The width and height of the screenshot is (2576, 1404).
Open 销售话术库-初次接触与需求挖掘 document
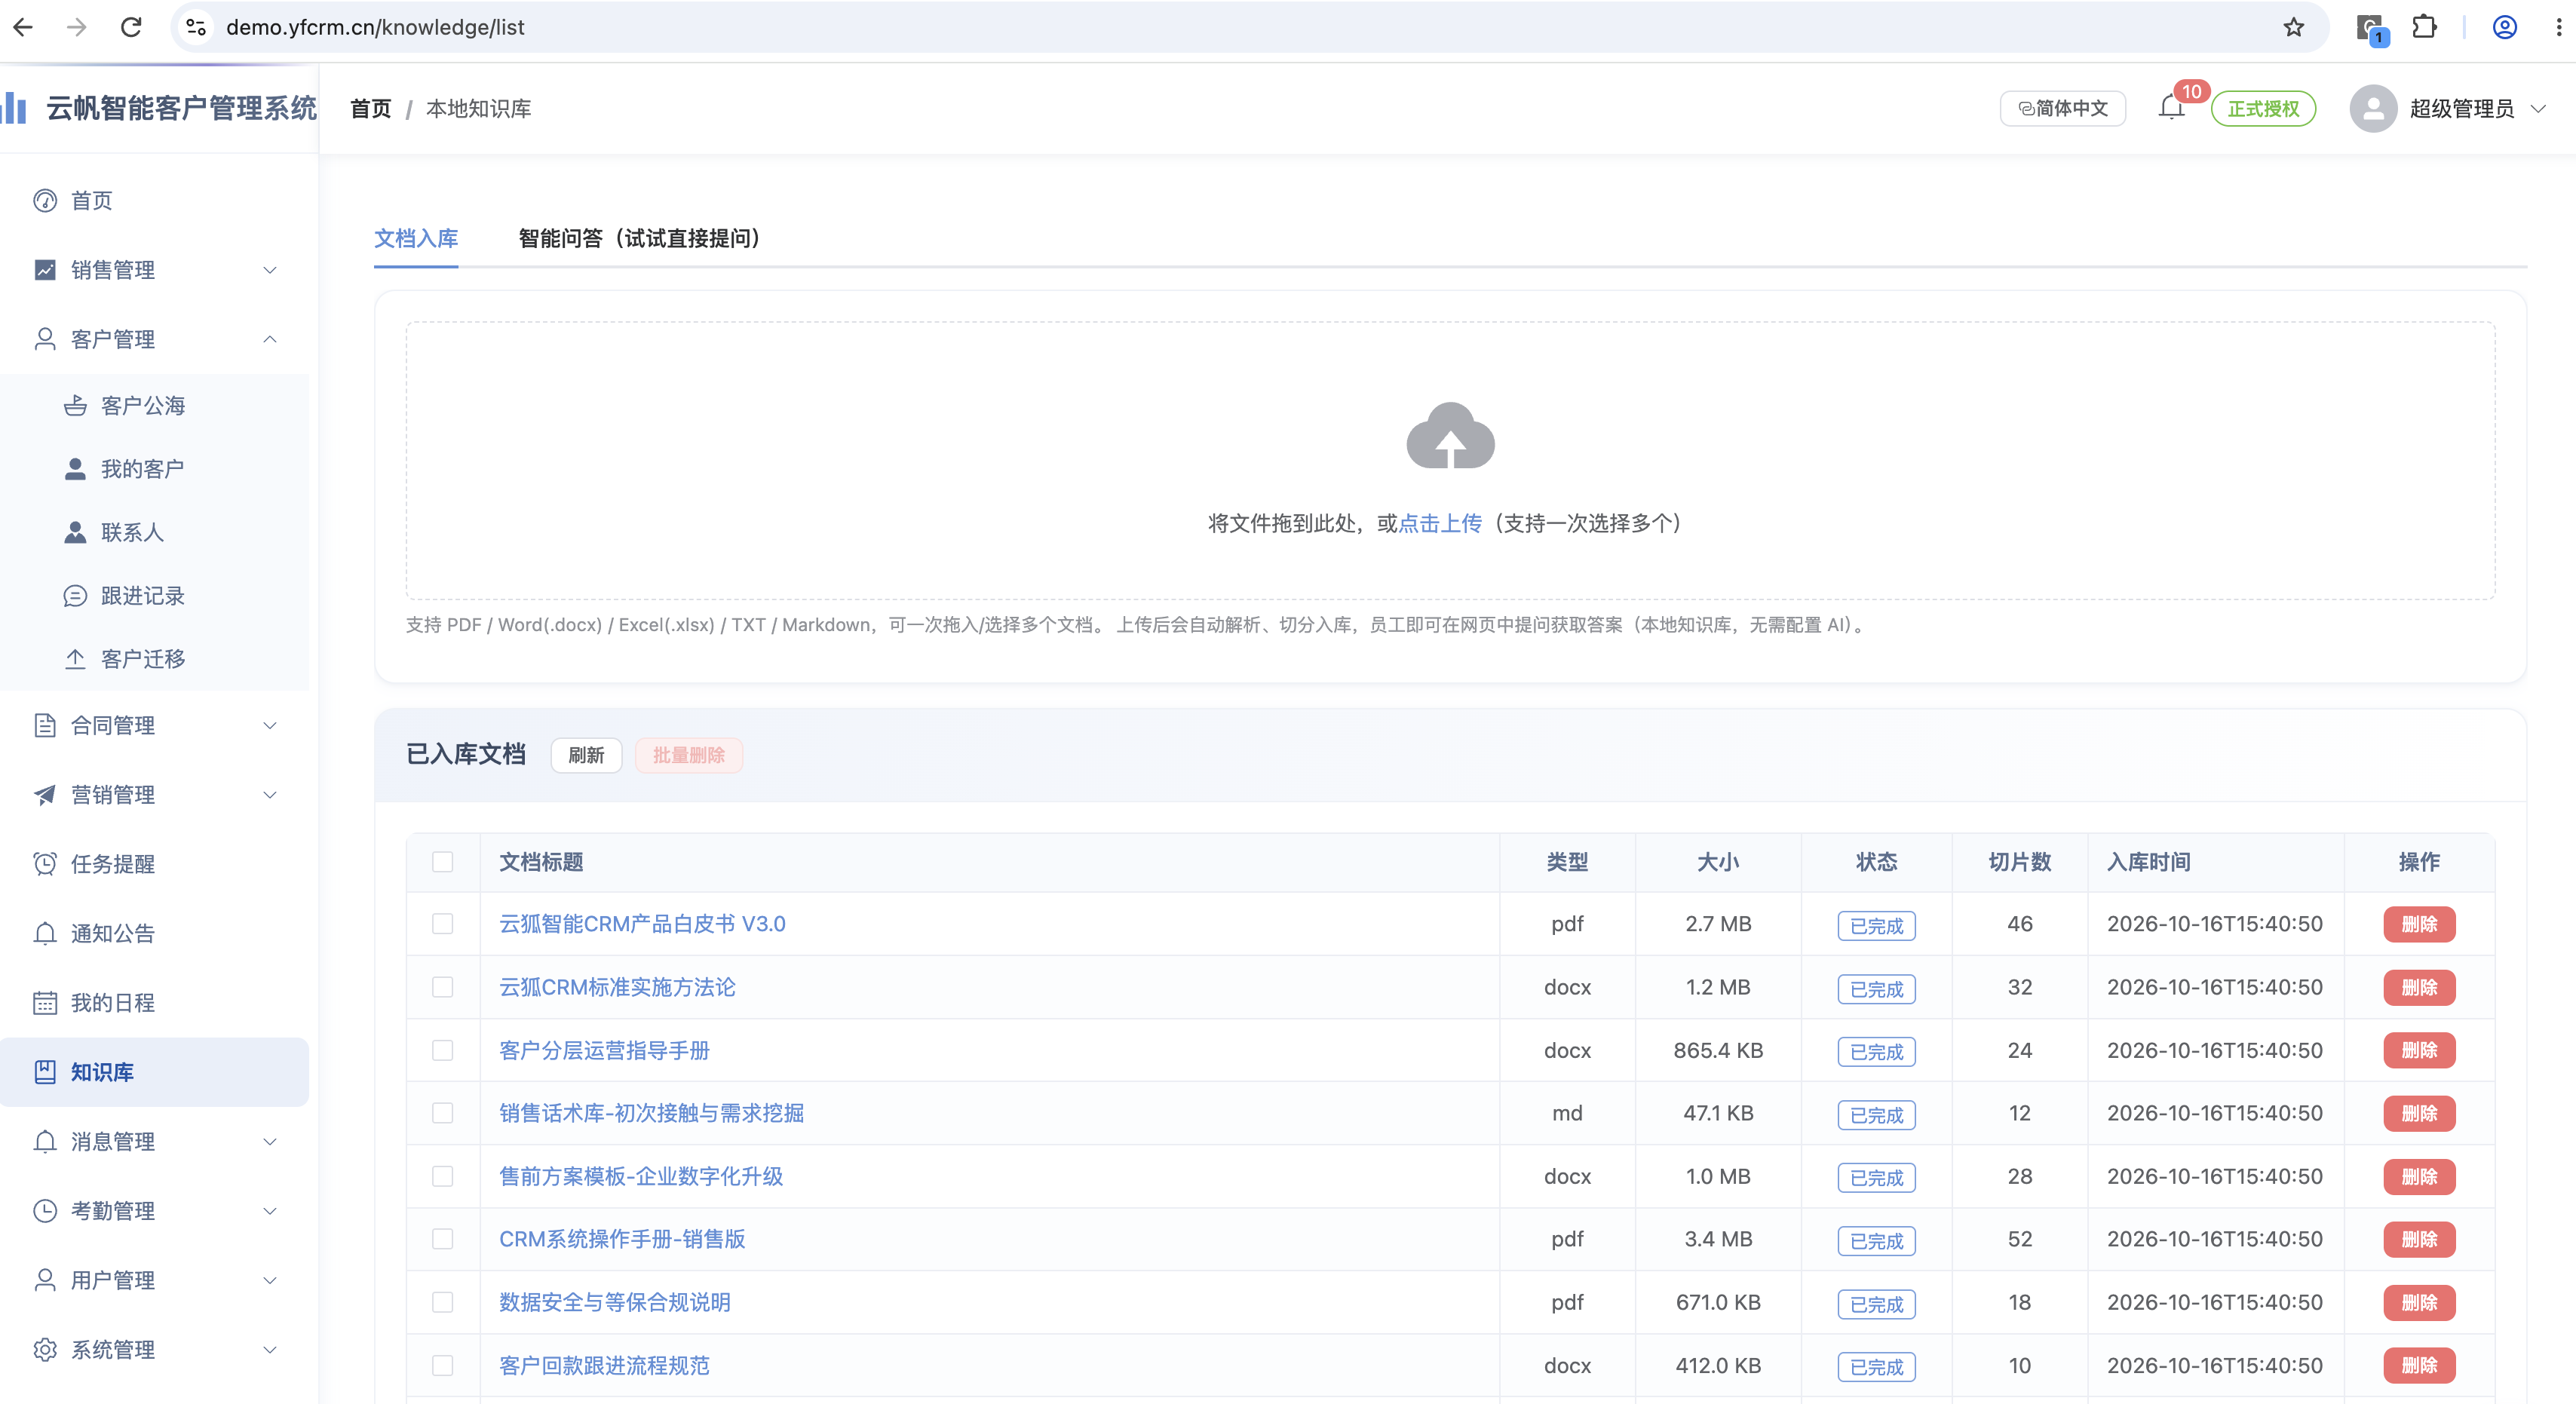click(651, 1113)
